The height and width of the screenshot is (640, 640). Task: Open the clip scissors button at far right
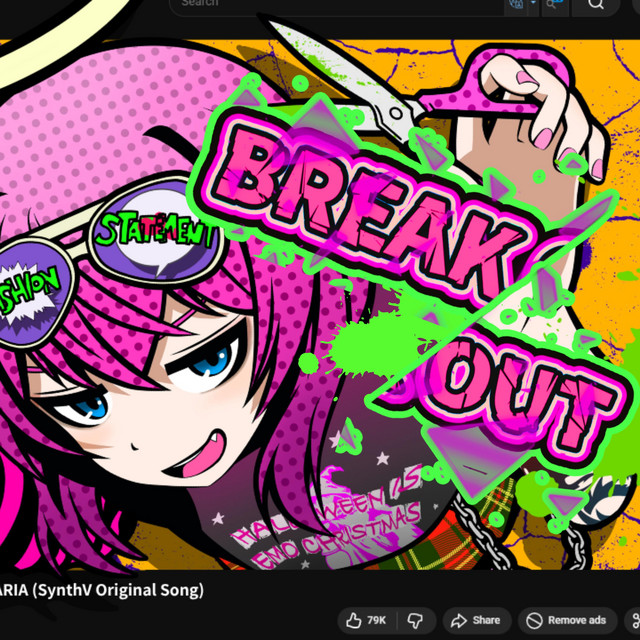tap(633, 620)
